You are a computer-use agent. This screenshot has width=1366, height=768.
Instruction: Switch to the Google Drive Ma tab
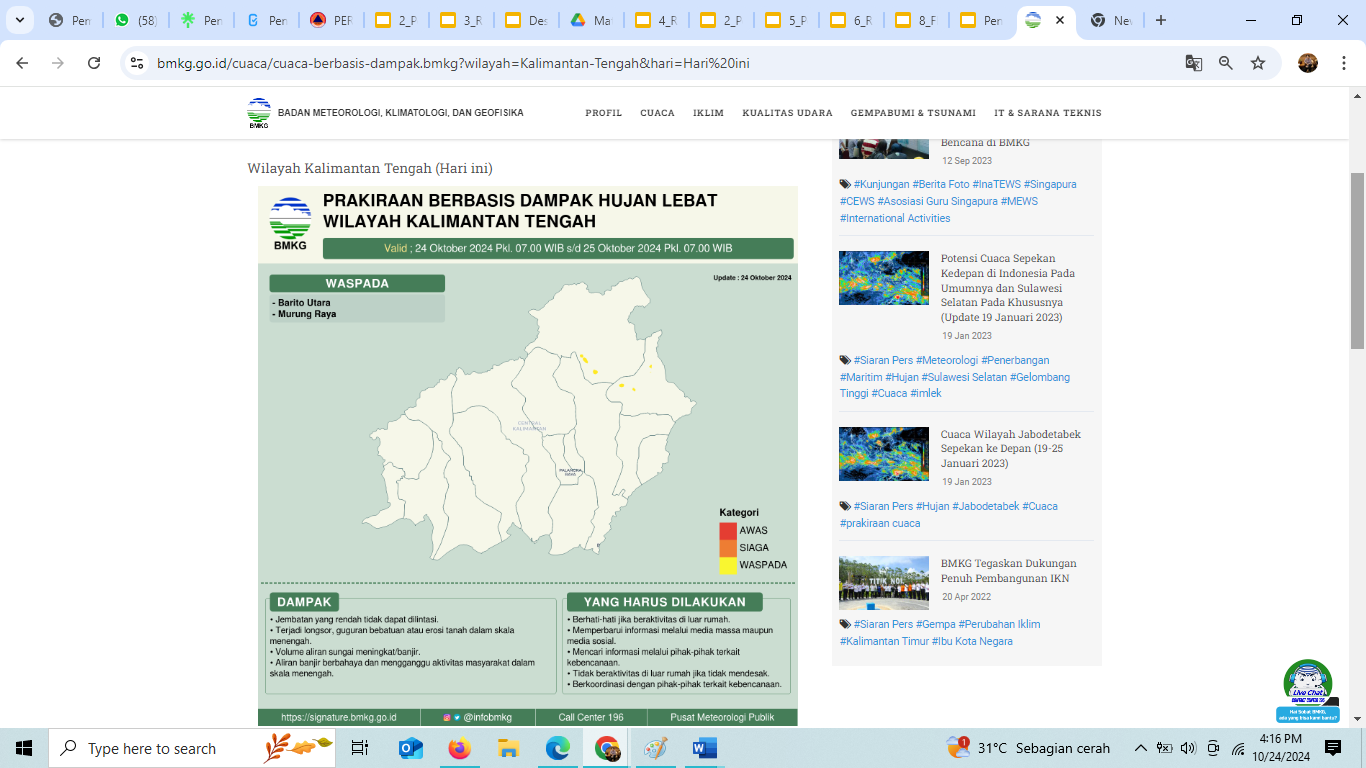pyautogui.click(x=591, y=20)
